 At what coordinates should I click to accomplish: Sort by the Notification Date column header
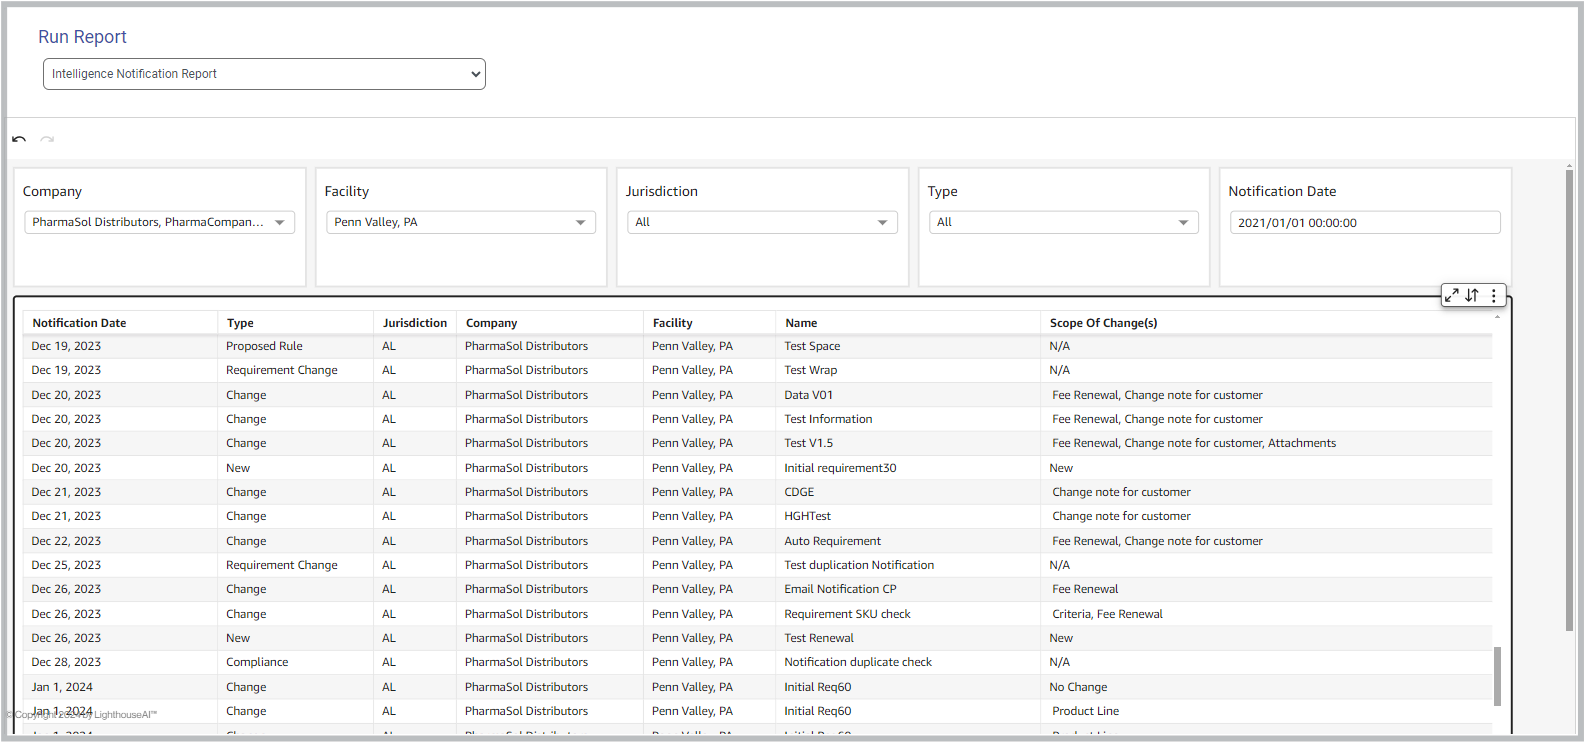click(80, 323)
